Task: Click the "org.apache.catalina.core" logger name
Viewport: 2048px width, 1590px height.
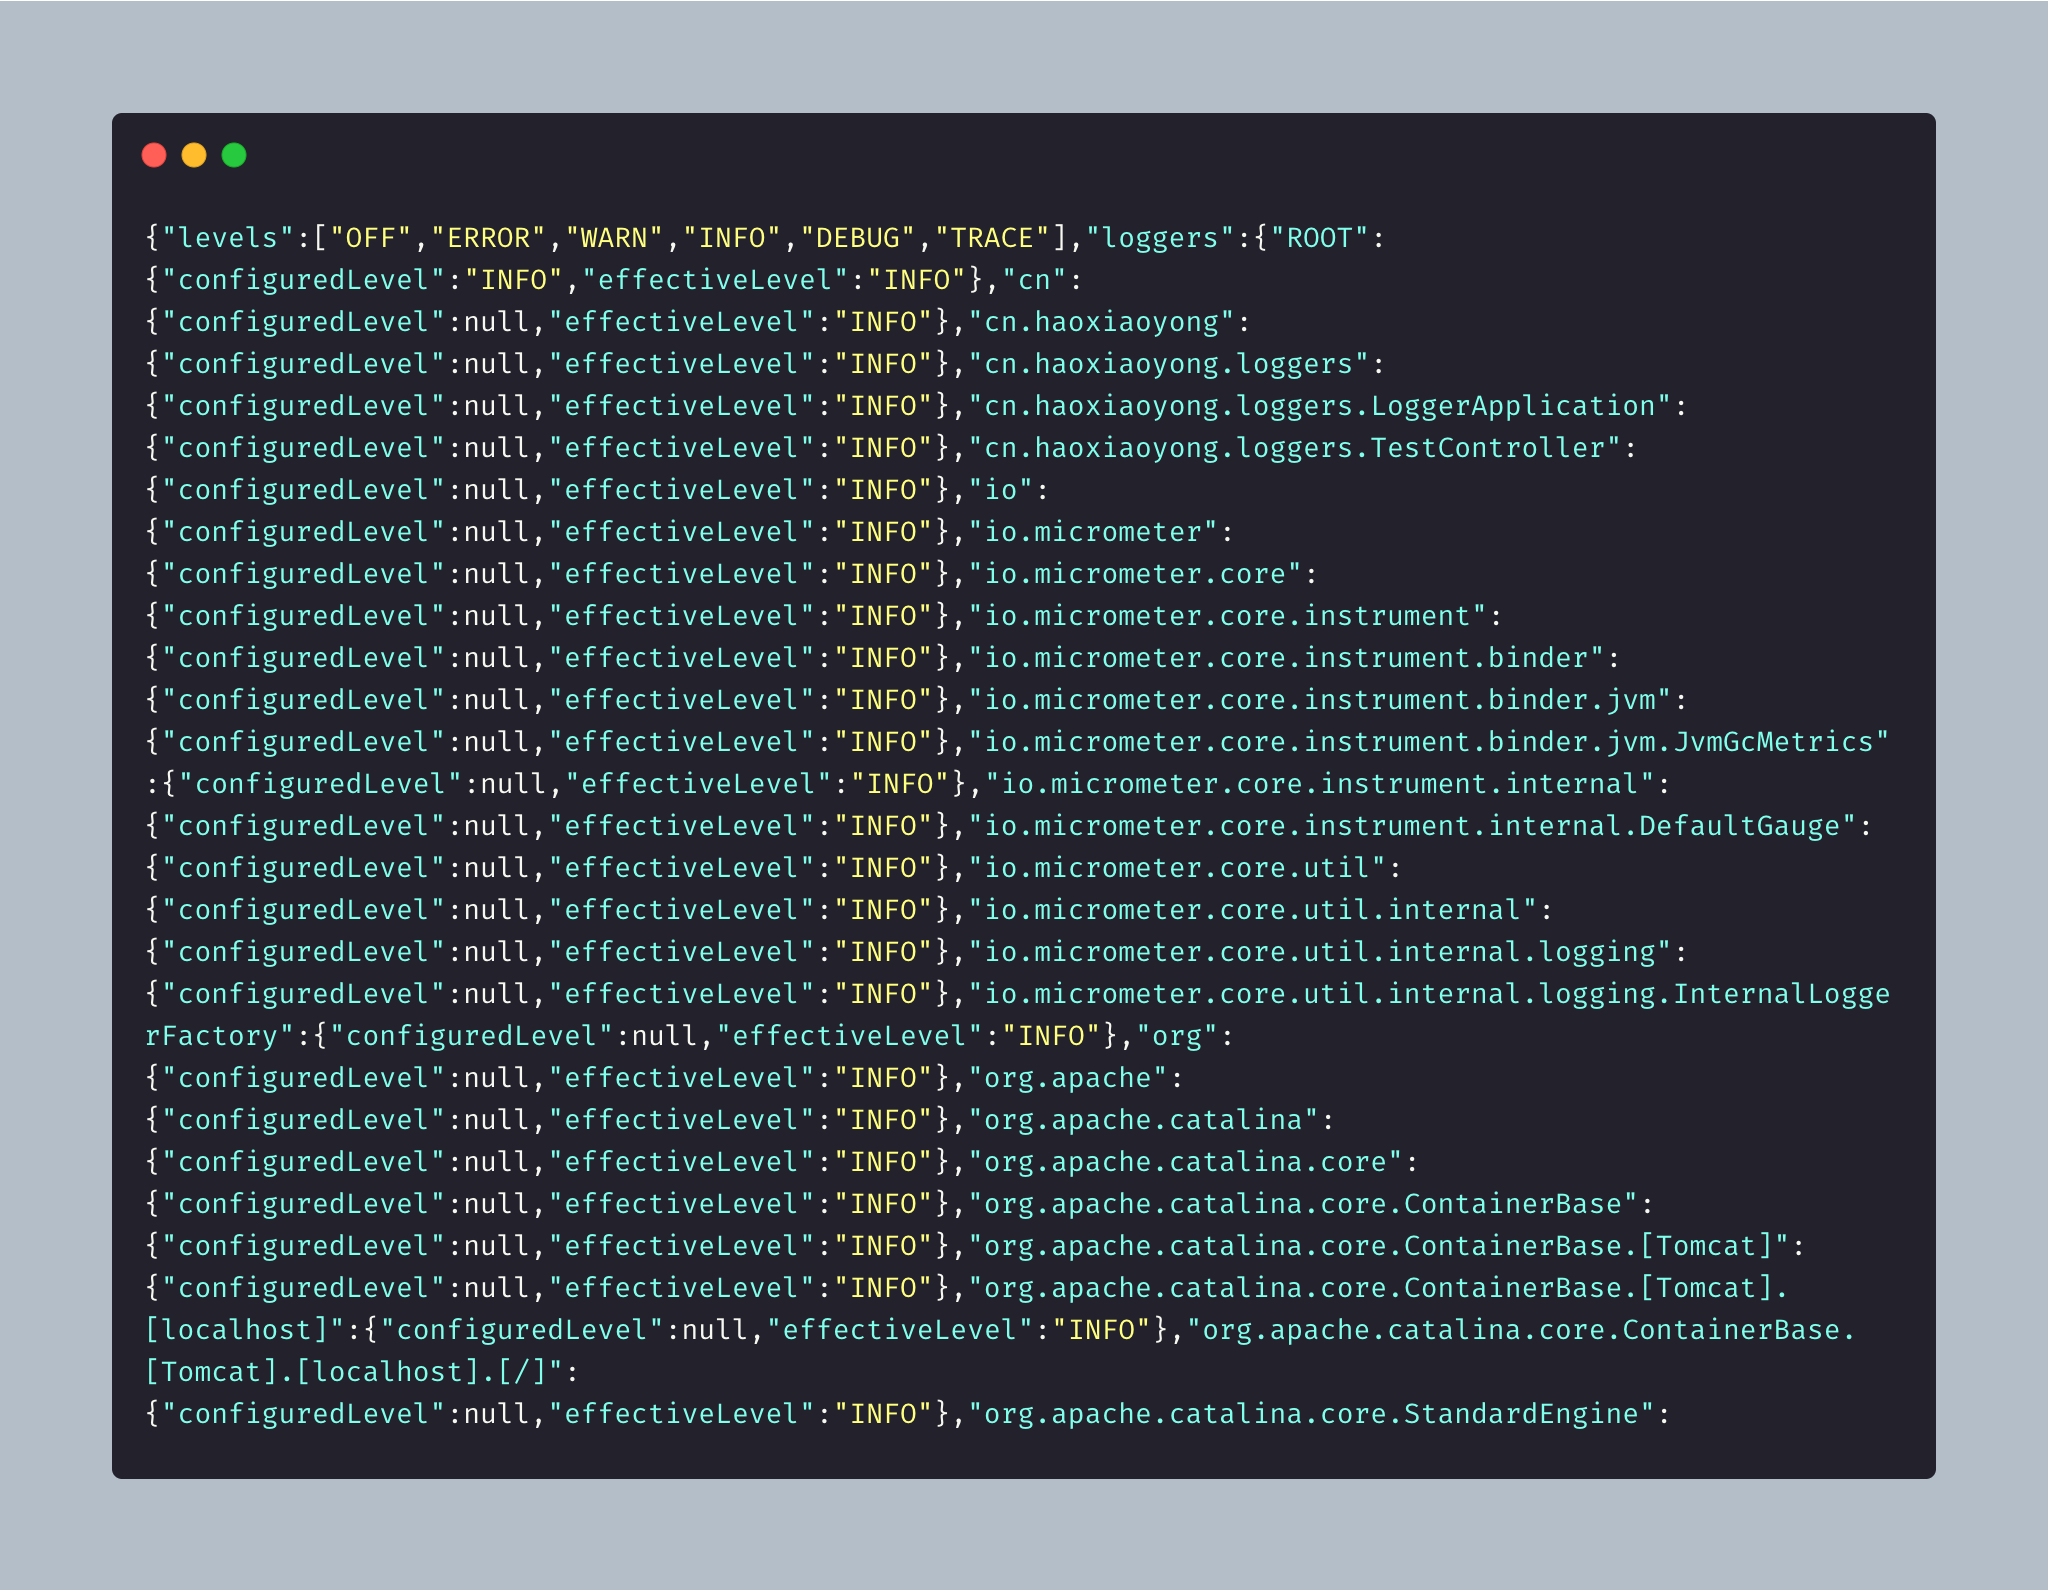Action: pyautogui.click(x=1186, y=1162)
